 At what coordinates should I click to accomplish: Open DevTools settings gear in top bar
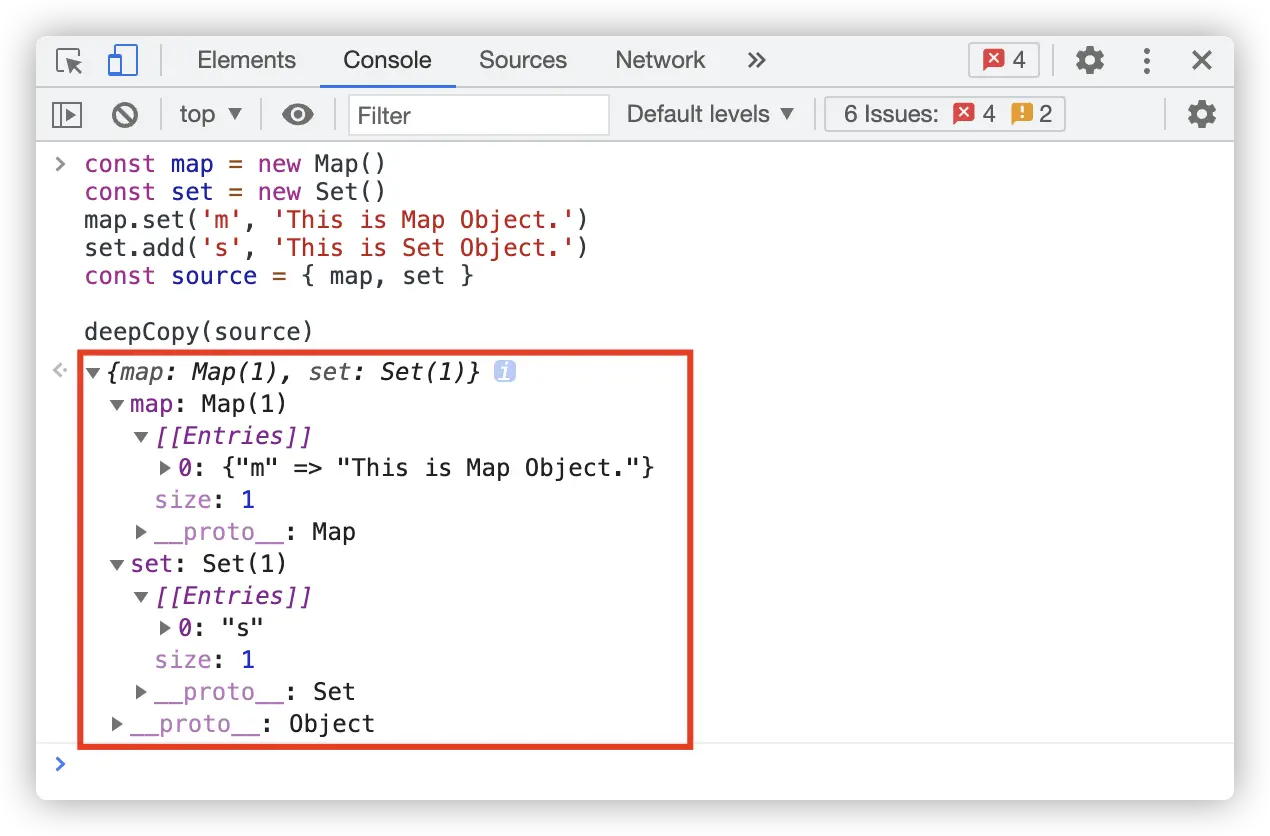1089,60
